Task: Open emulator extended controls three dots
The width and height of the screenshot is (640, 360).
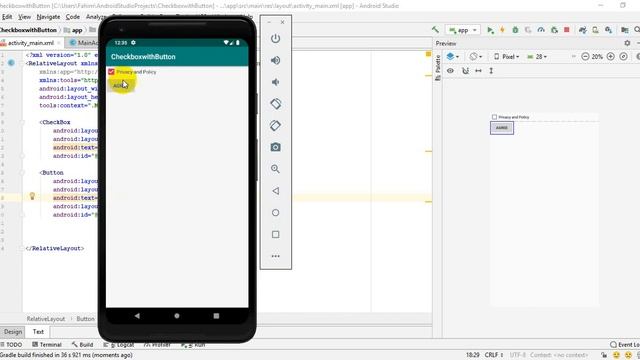Action: [276, 256]
